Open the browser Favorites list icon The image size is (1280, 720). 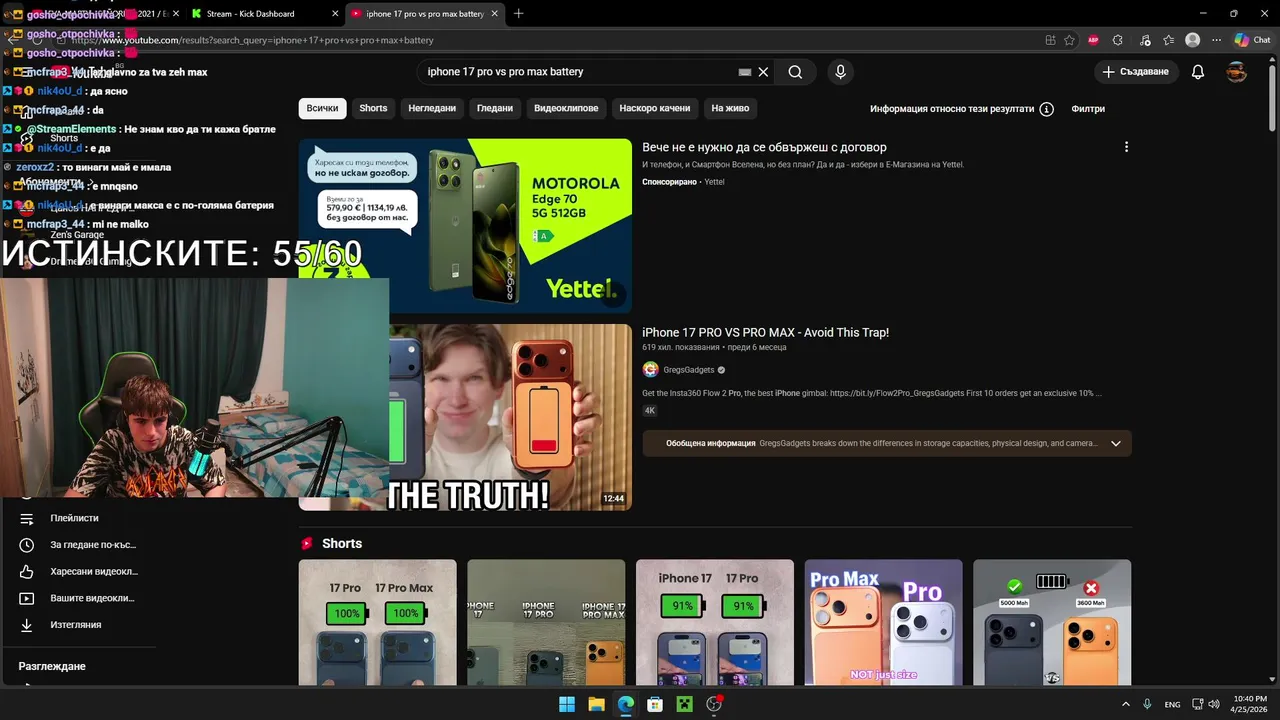[x=1168, y=40]
